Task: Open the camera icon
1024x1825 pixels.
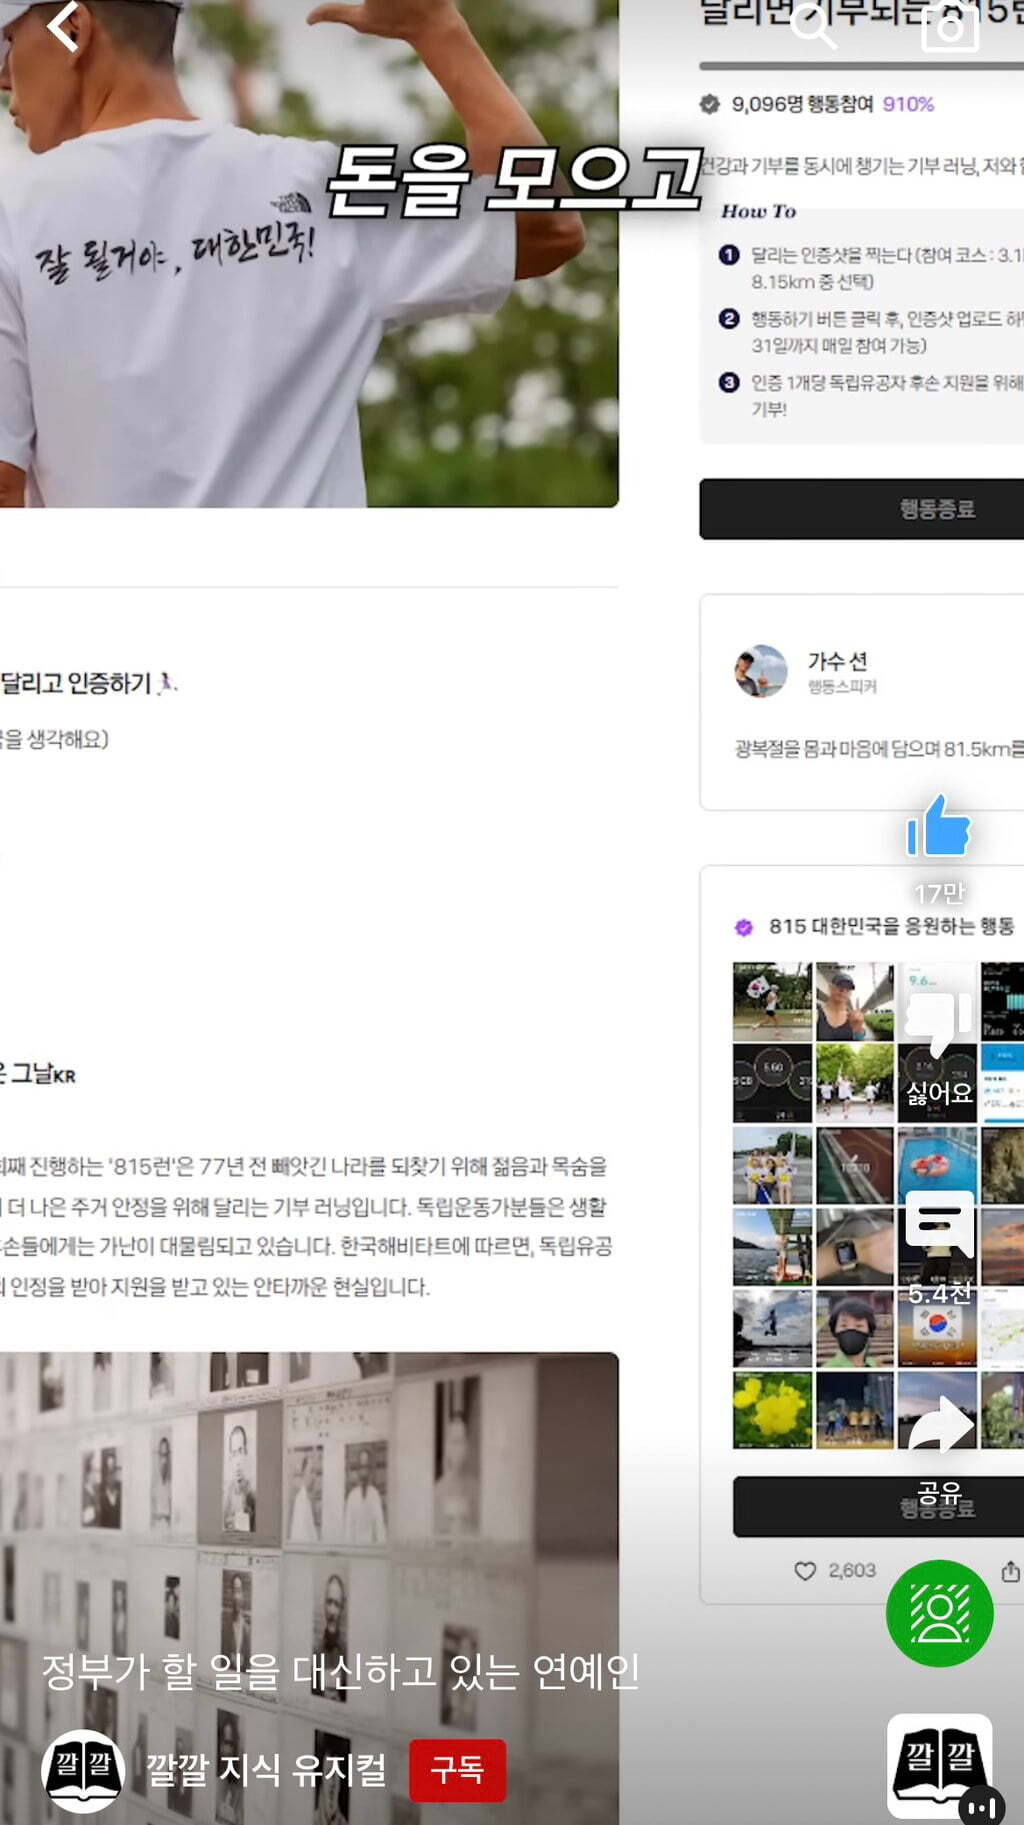Action: tap(949, 27)
